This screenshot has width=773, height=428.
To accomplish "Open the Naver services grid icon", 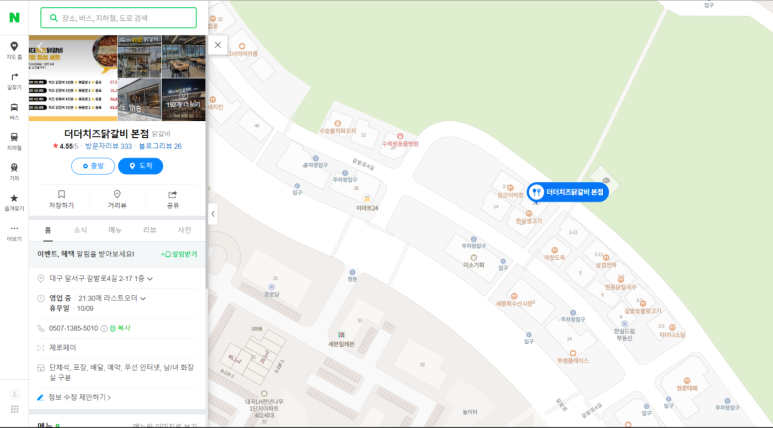I will point(15,409).
